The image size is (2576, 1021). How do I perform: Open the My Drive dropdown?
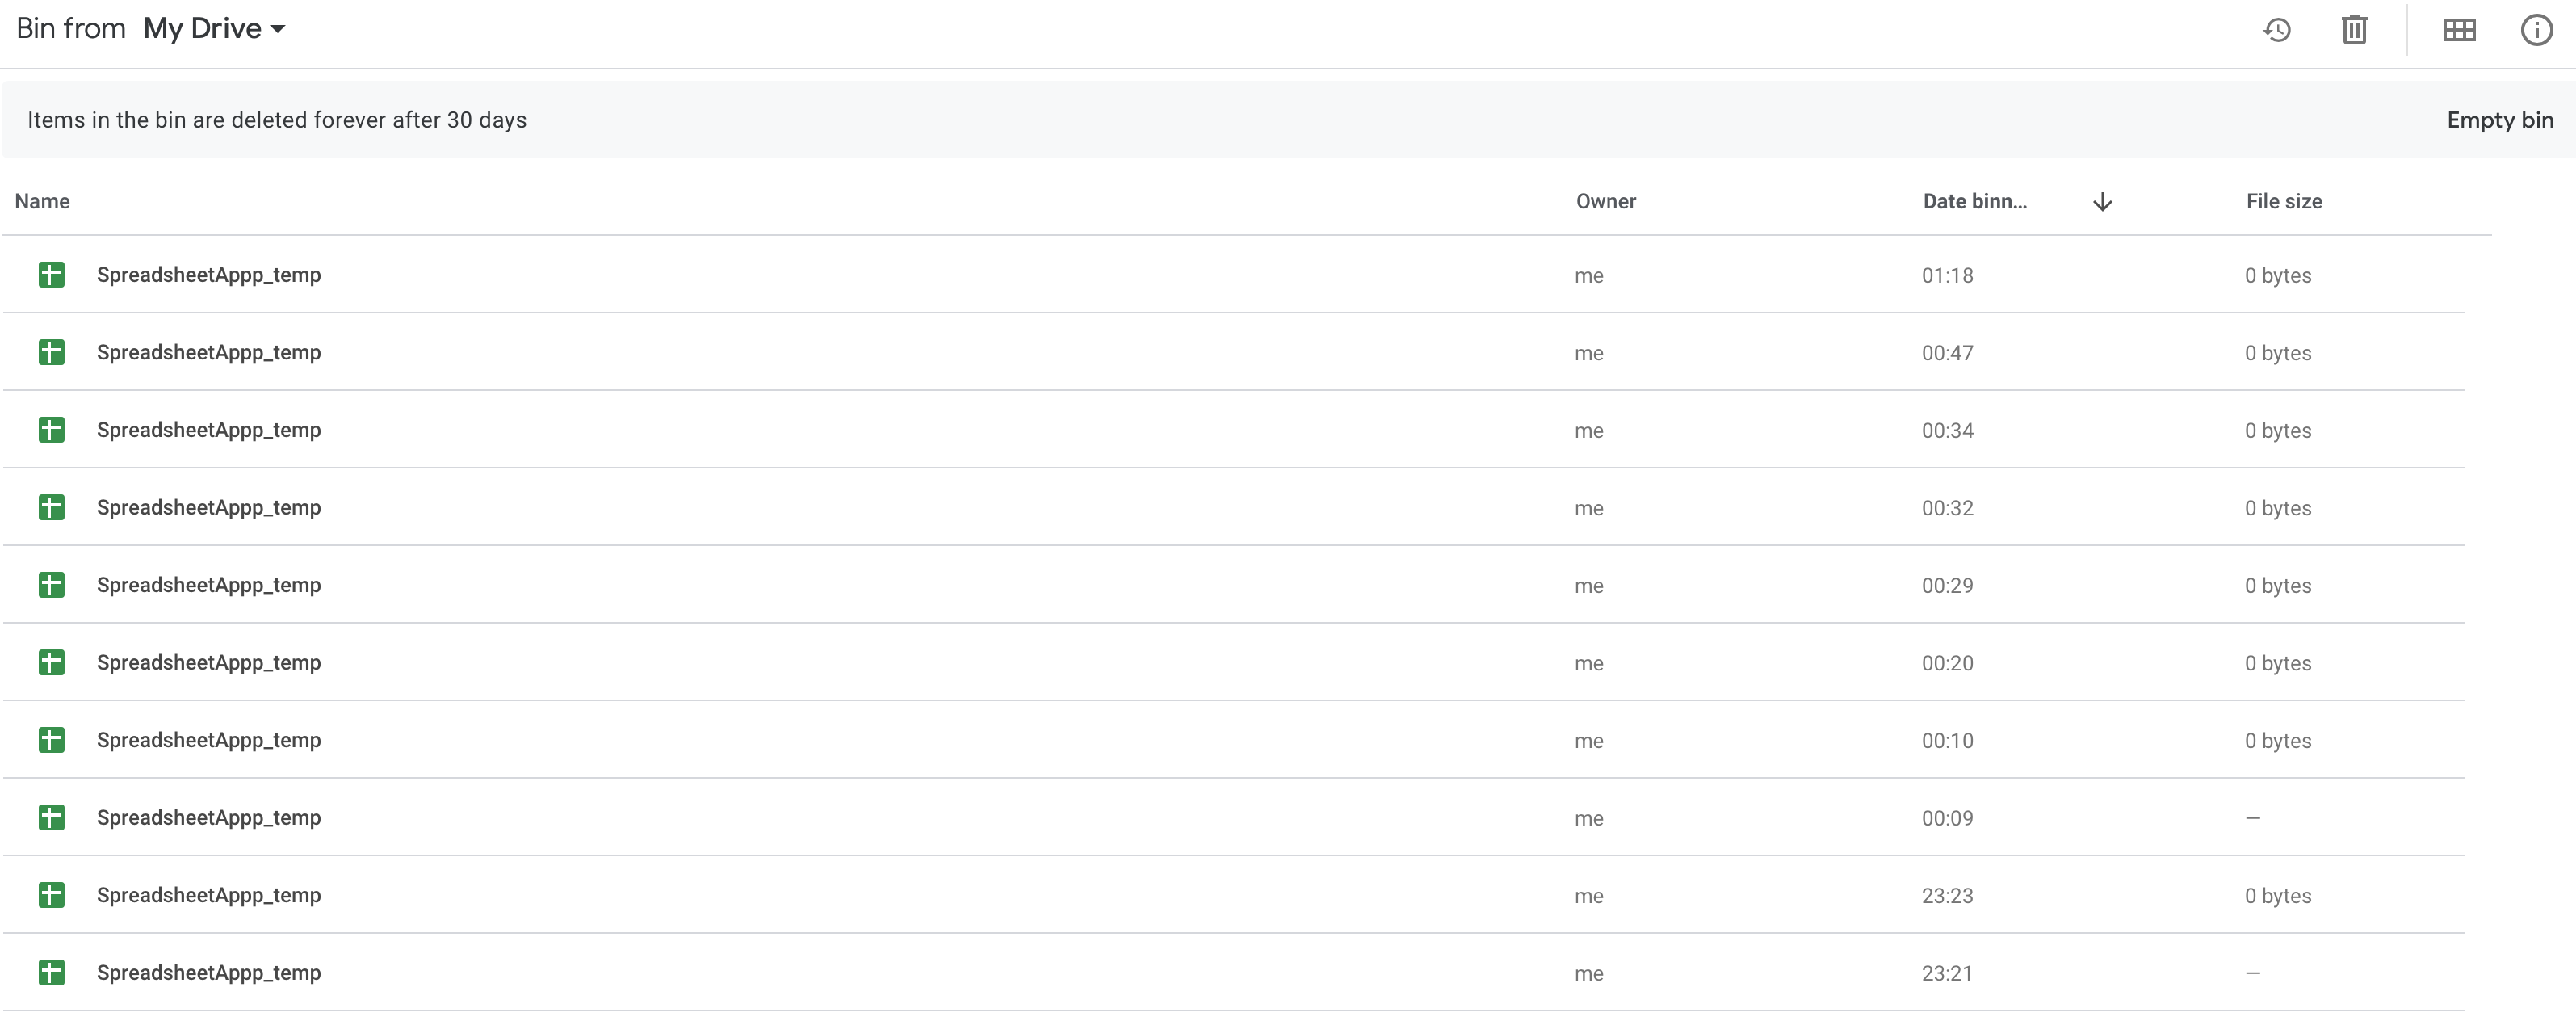click(x=214, y=29)
